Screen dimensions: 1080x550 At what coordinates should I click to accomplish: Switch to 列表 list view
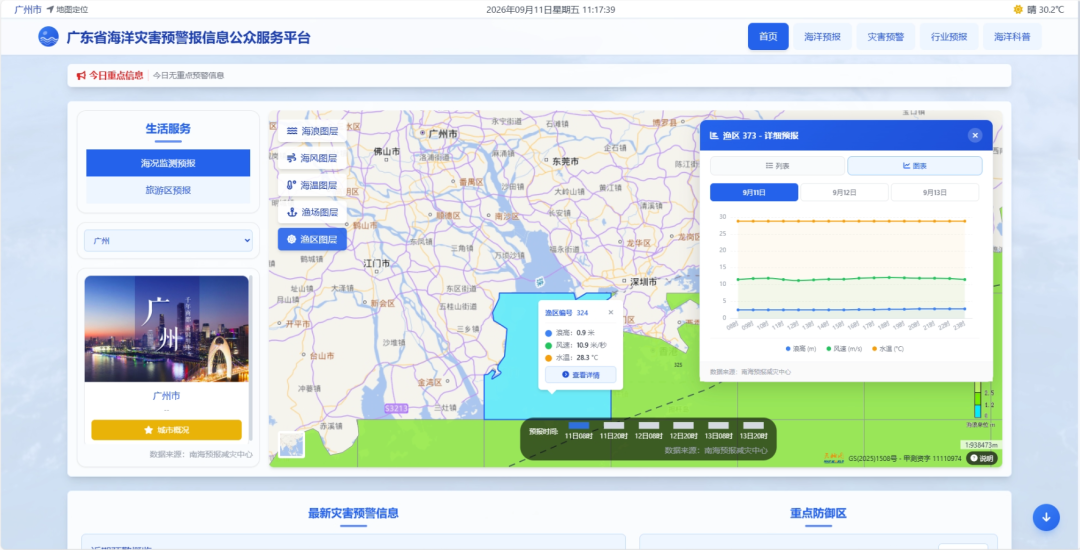coord(777,166)
